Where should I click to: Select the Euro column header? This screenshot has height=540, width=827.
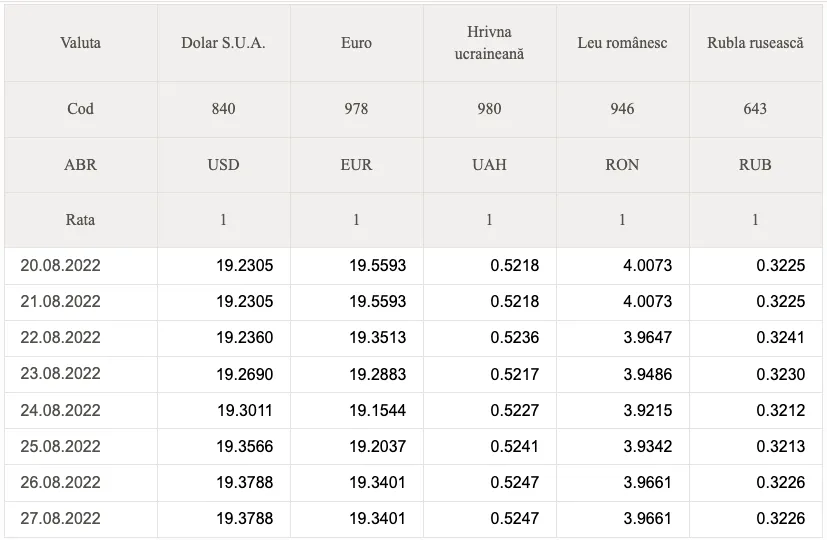[356, 43]
